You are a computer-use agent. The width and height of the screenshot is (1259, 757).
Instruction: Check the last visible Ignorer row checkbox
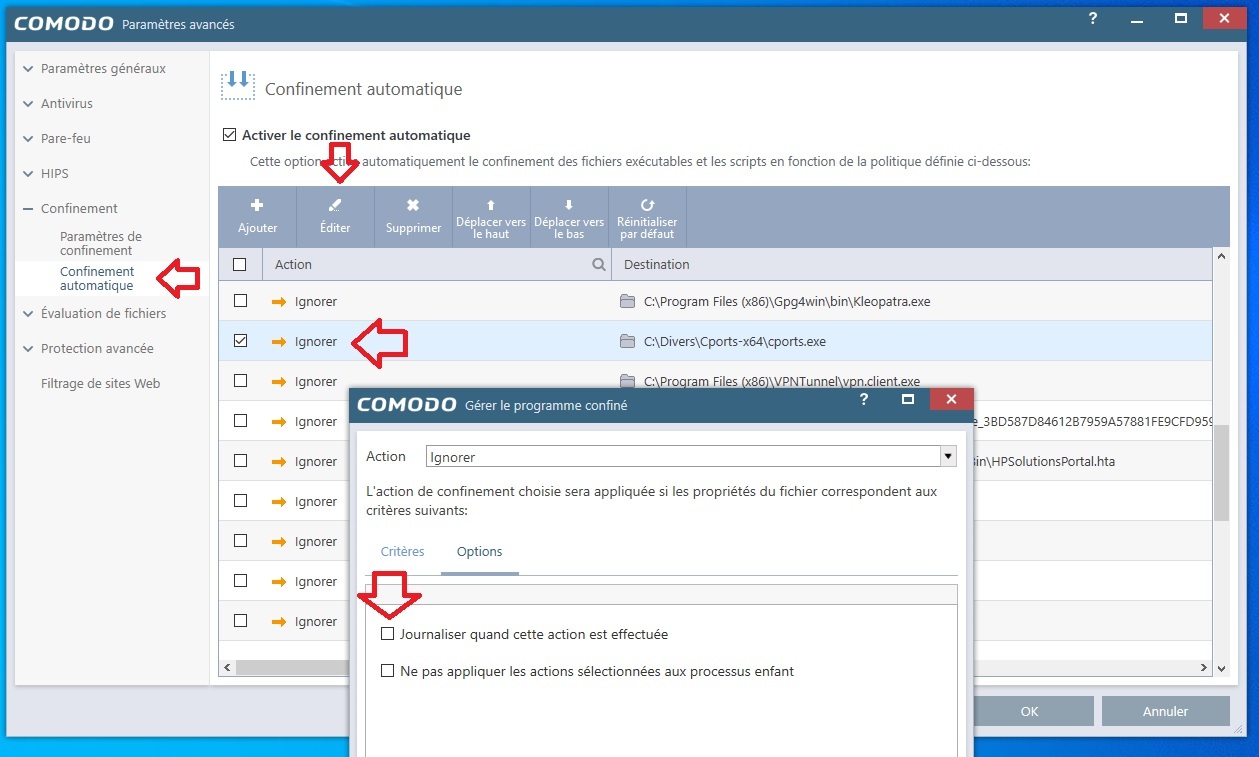(240, 620)
